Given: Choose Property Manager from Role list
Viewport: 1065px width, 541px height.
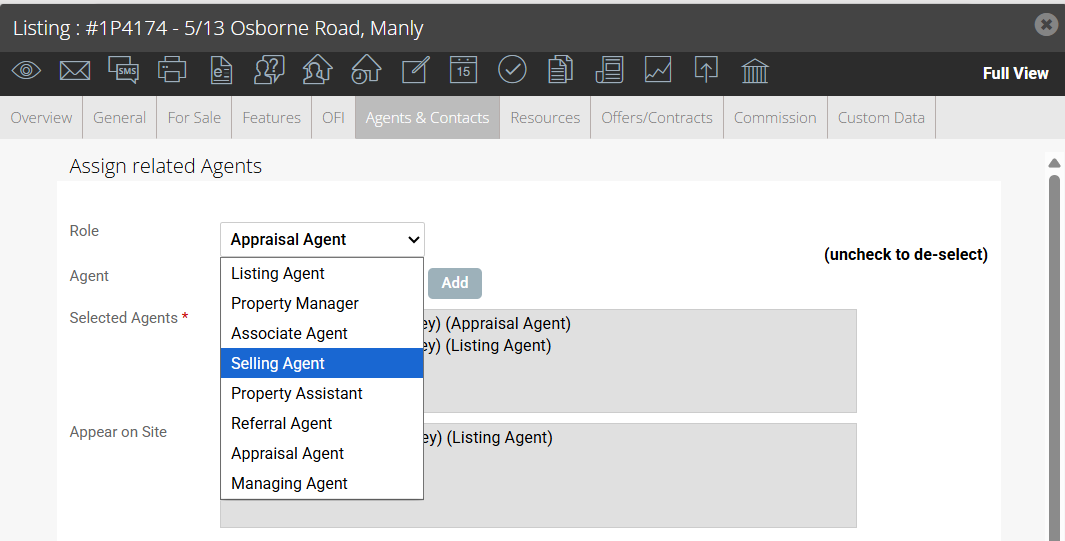Looking at the screenshot, I should 322,303.
